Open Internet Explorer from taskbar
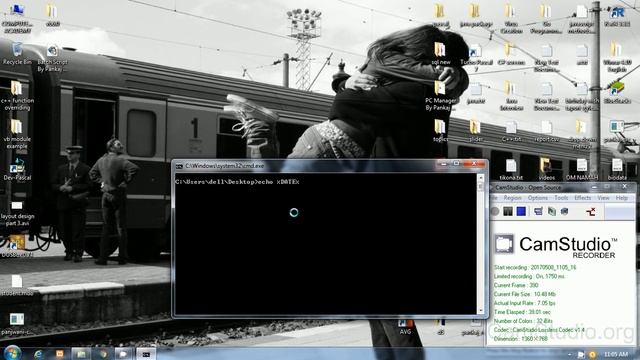Viewport: 640px width, 360px height. click(39, 354)
